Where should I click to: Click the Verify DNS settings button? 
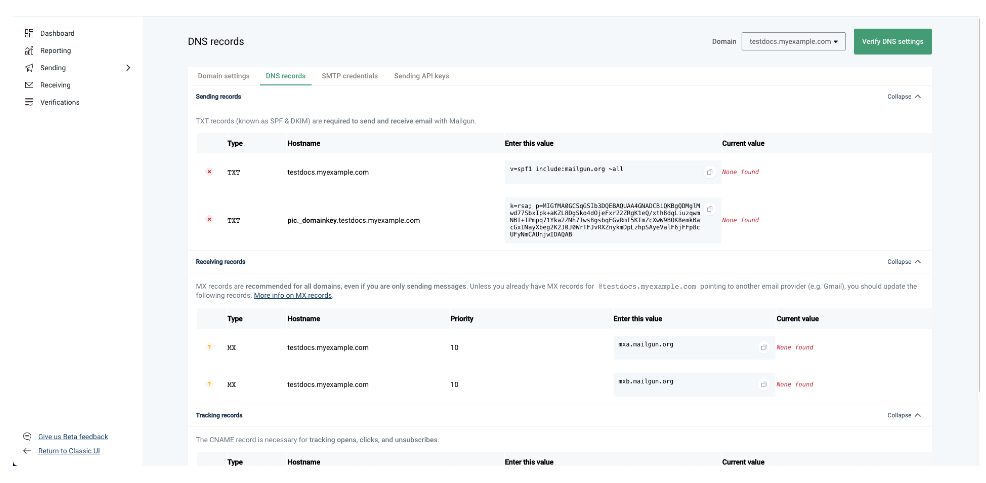click(892, 42)
